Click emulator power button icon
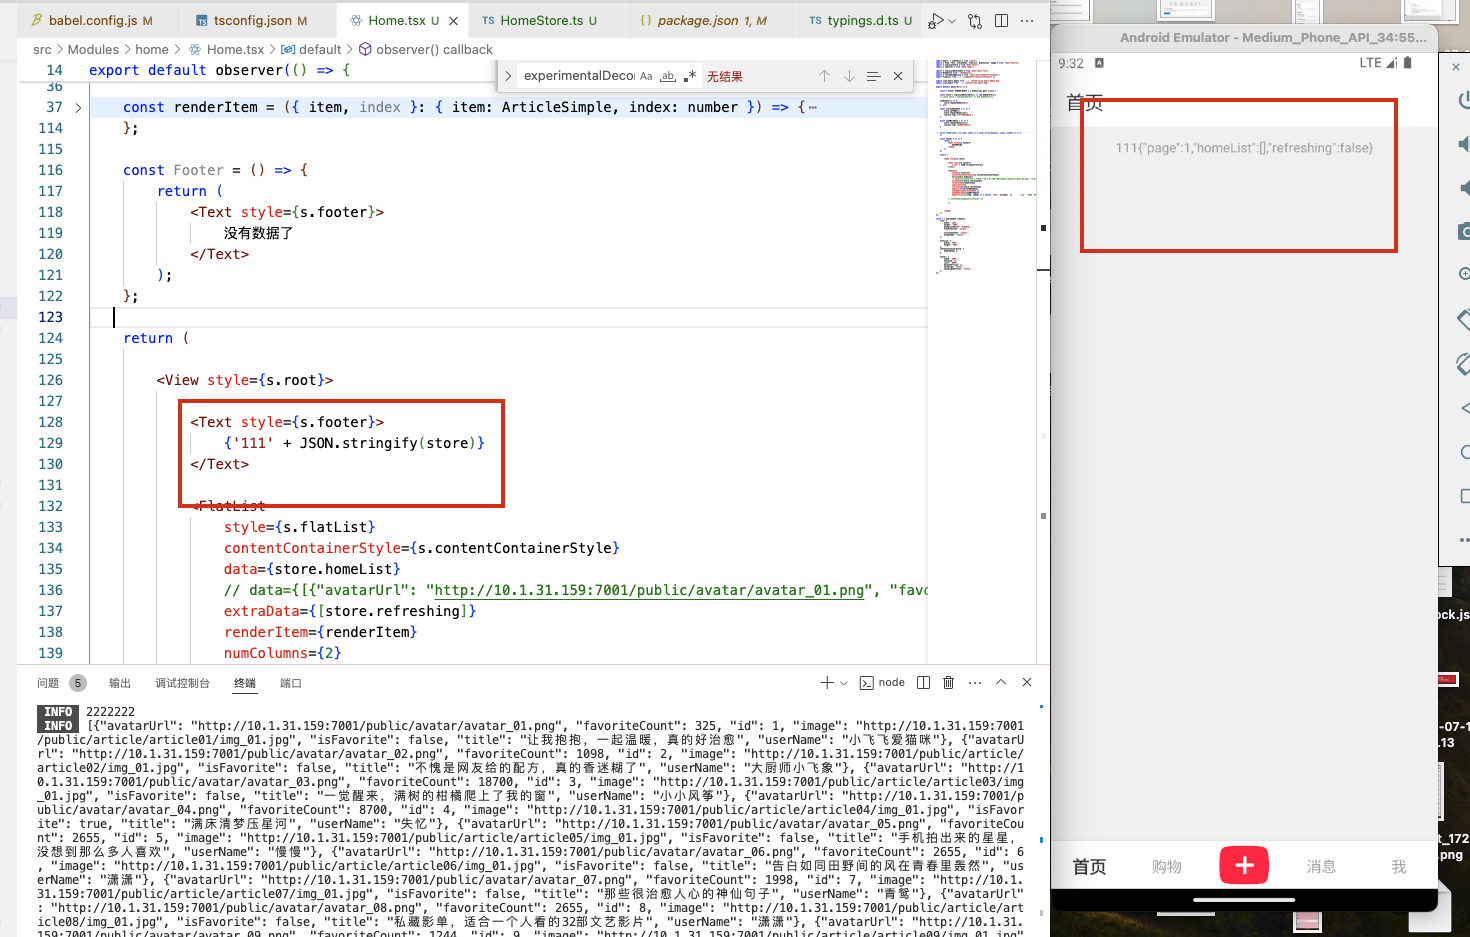This screenshot has width=1470, height=937. click(1464, 100)
